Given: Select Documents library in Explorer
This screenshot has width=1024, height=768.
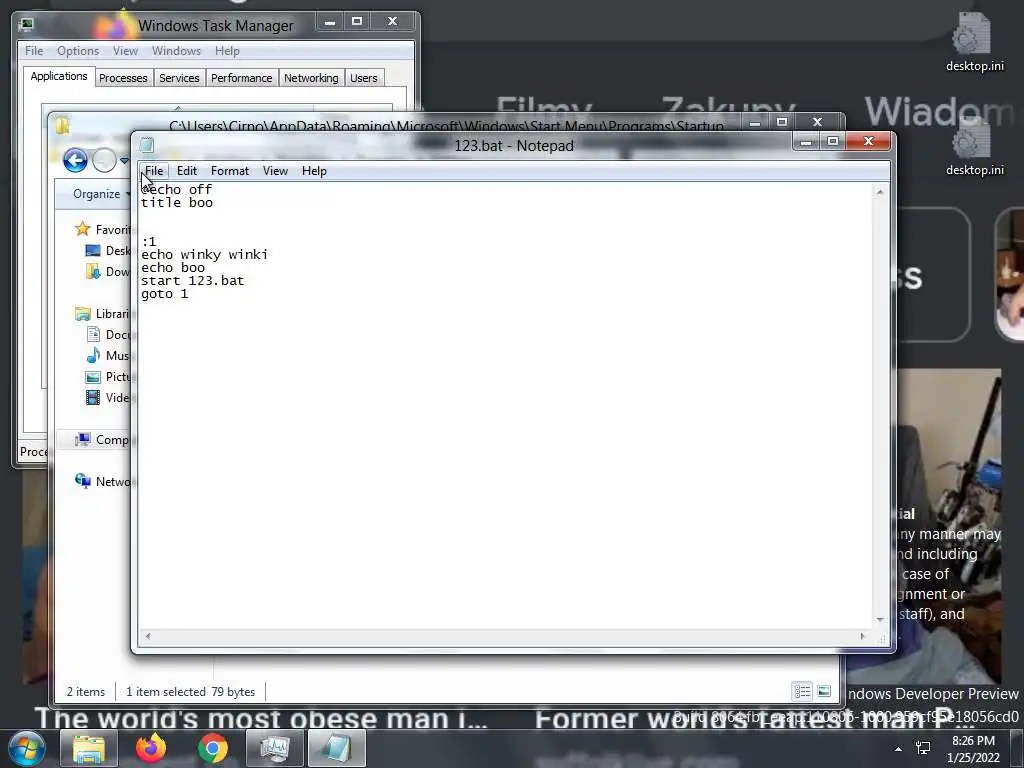Looking at the screenshot, I should click(108, 335).
